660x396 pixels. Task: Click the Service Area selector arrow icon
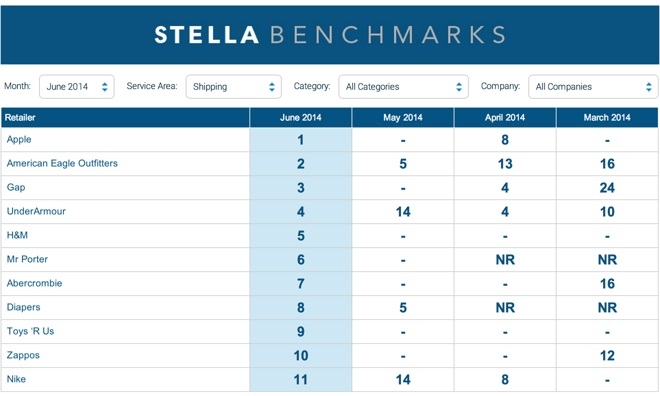click(x=272, y=87)
